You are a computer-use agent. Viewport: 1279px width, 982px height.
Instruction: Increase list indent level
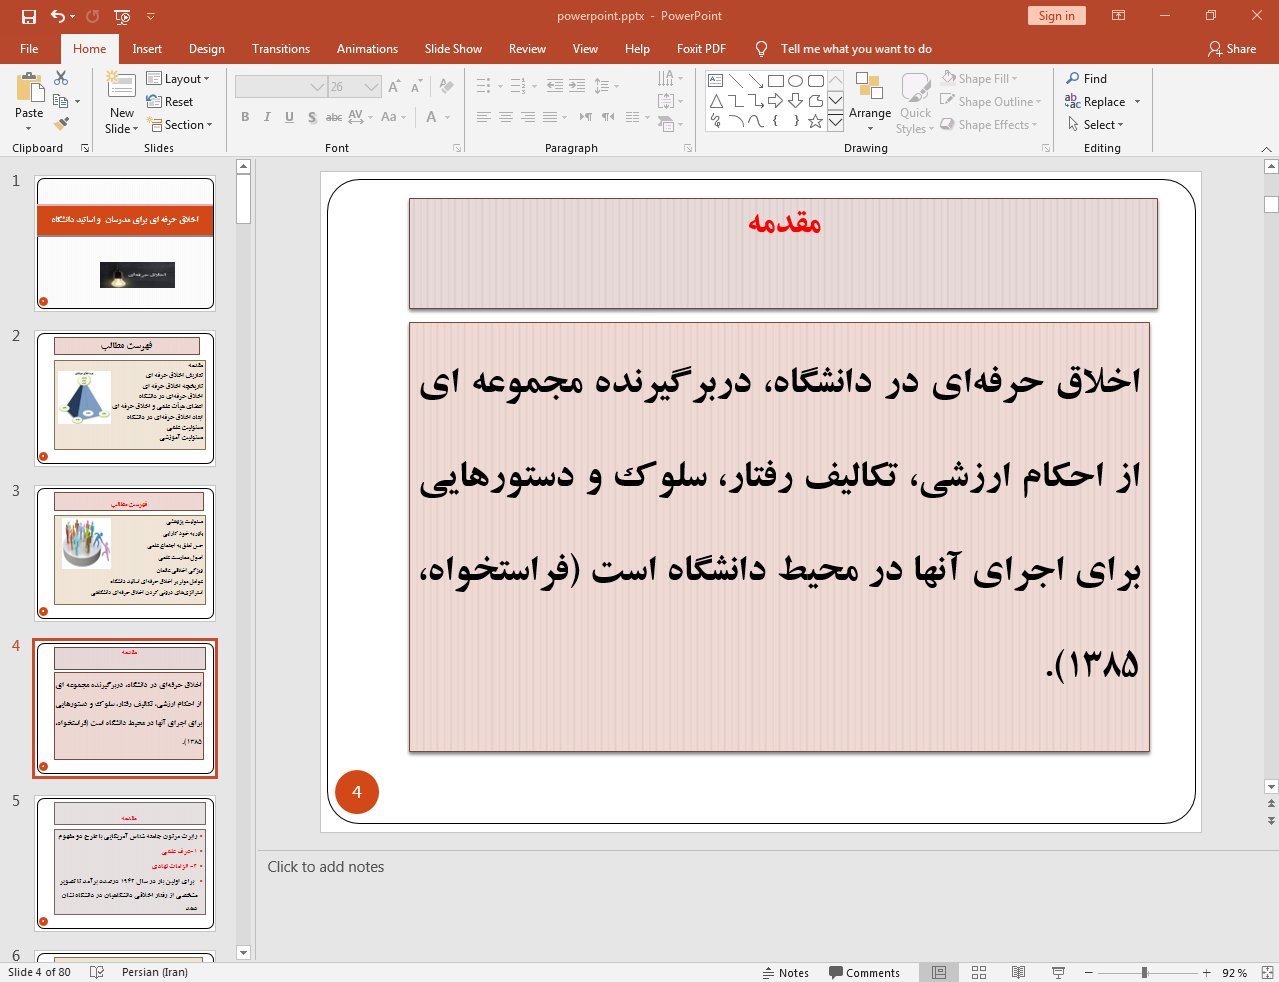pos(577,86)
